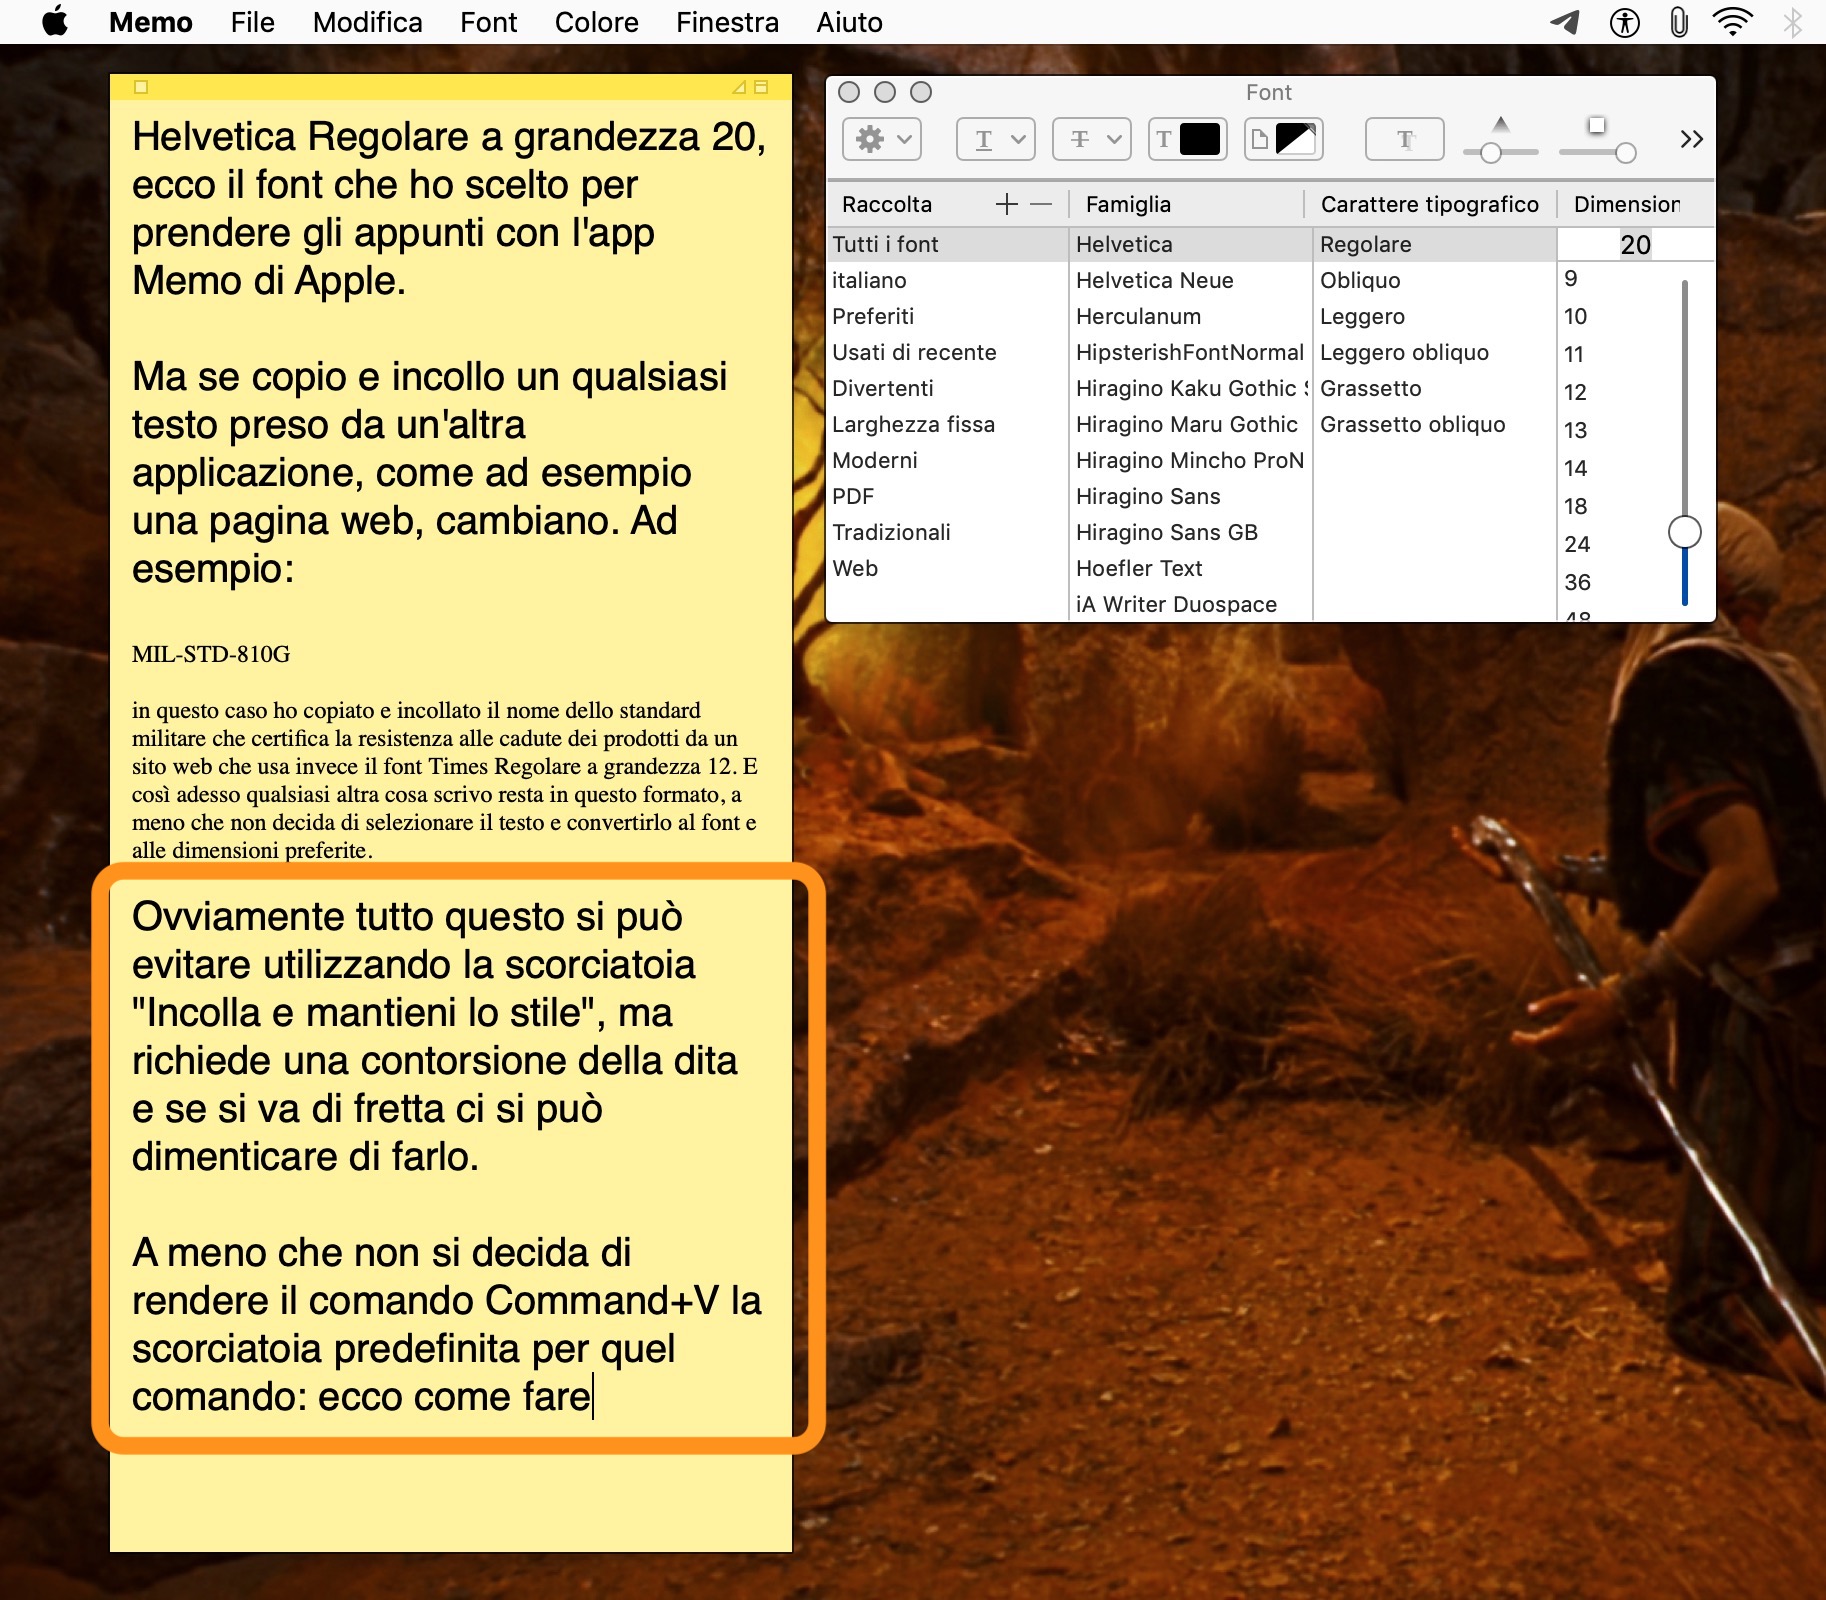Open the document background color swatch

[1284, 139]
